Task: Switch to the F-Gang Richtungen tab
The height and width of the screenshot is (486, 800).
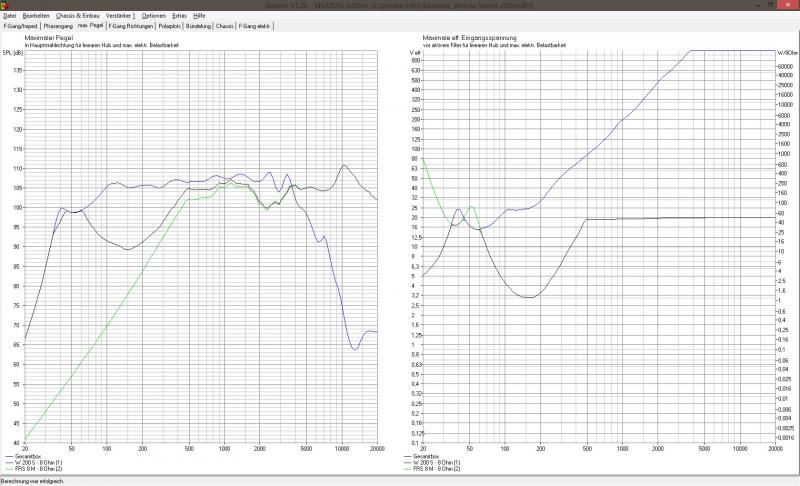Action: [x=131, y=26]
